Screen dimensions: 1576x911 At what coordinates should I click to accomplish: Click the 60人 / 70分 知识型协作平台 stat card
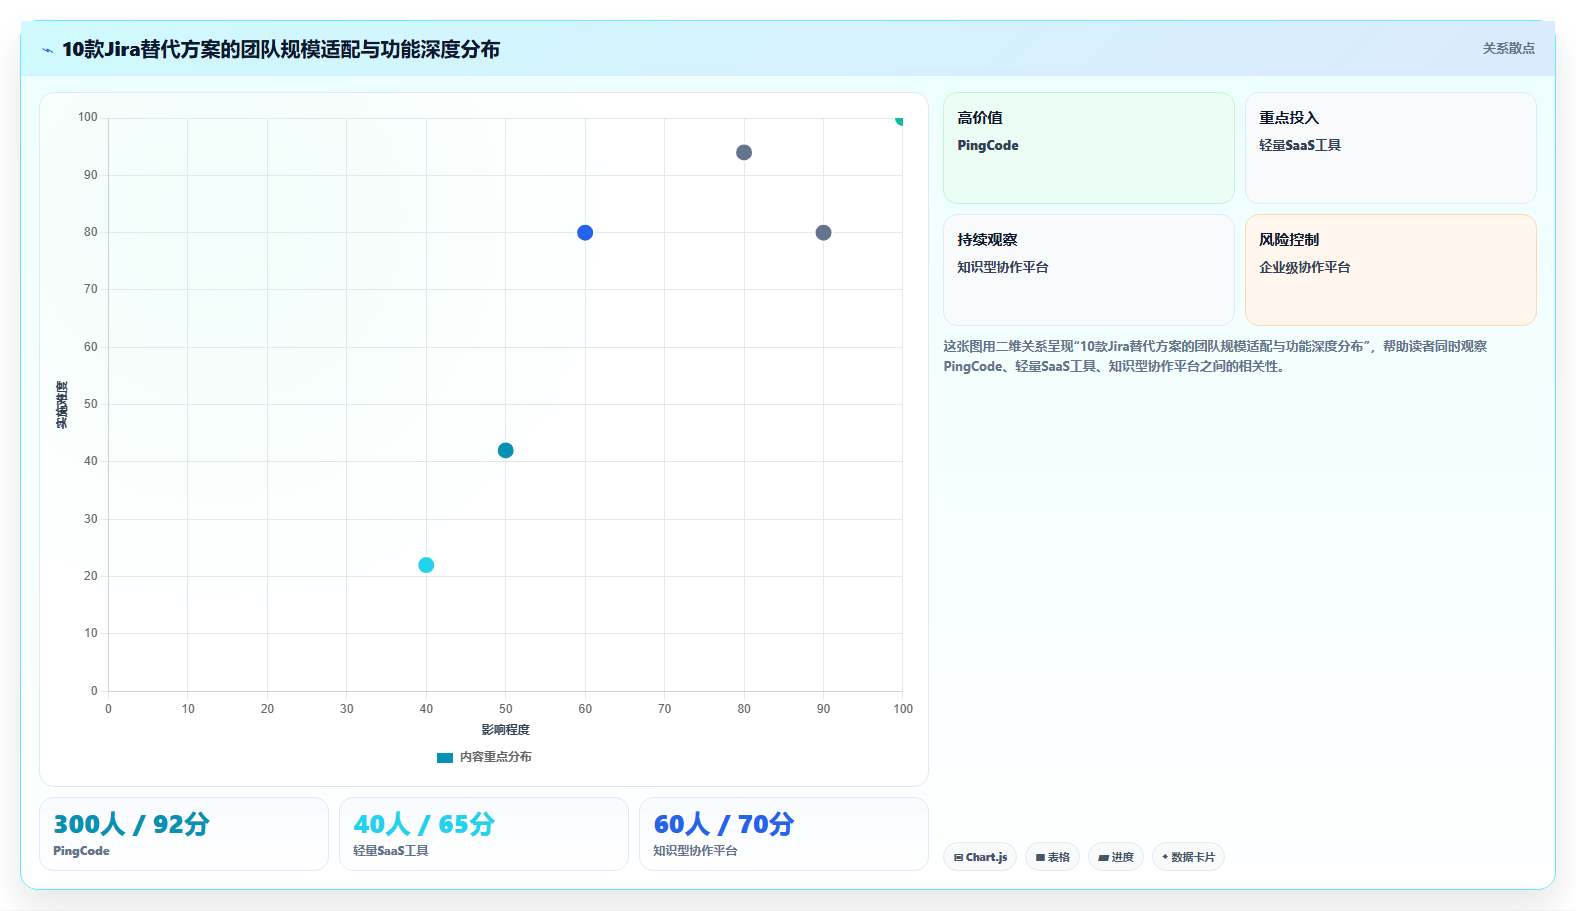(x=784, y=834)
